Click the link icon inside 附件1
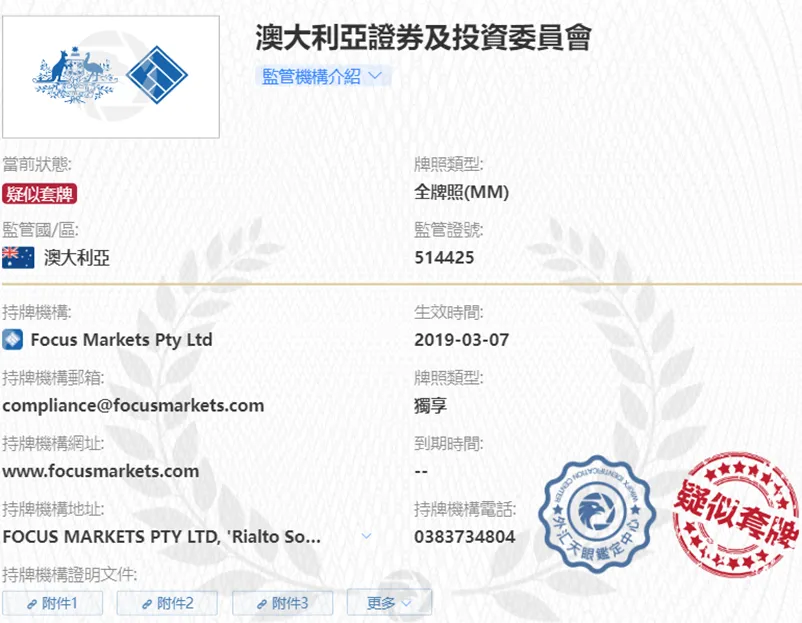This screenshot has width=802, height=623. click(32, 604)
